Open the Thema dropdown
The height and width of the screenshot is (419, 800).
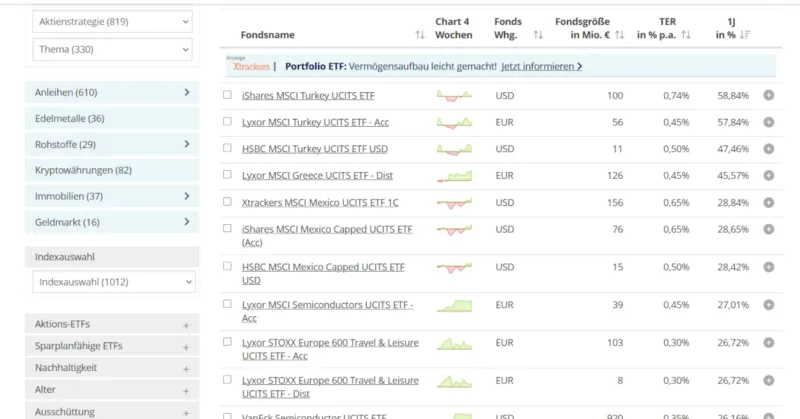pos(112,49)
